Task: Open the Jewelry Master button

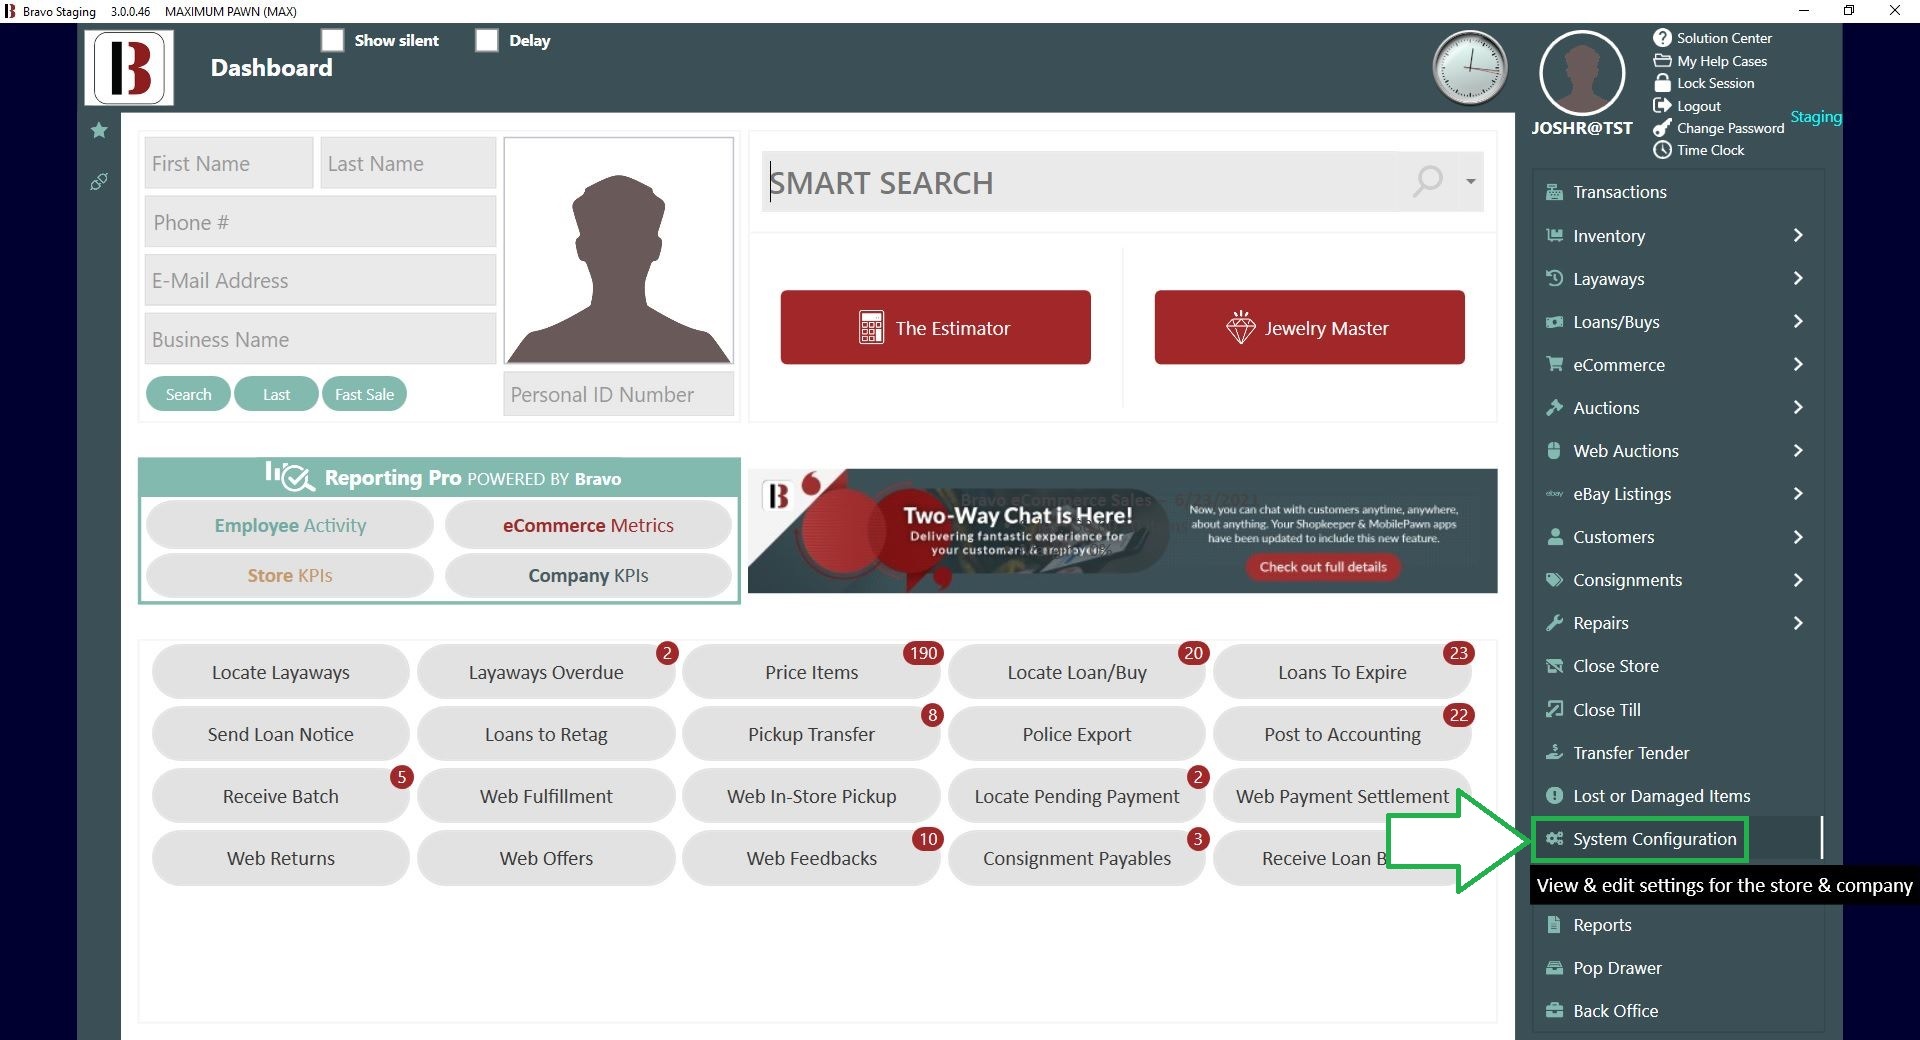Action: pos(1309,327)
